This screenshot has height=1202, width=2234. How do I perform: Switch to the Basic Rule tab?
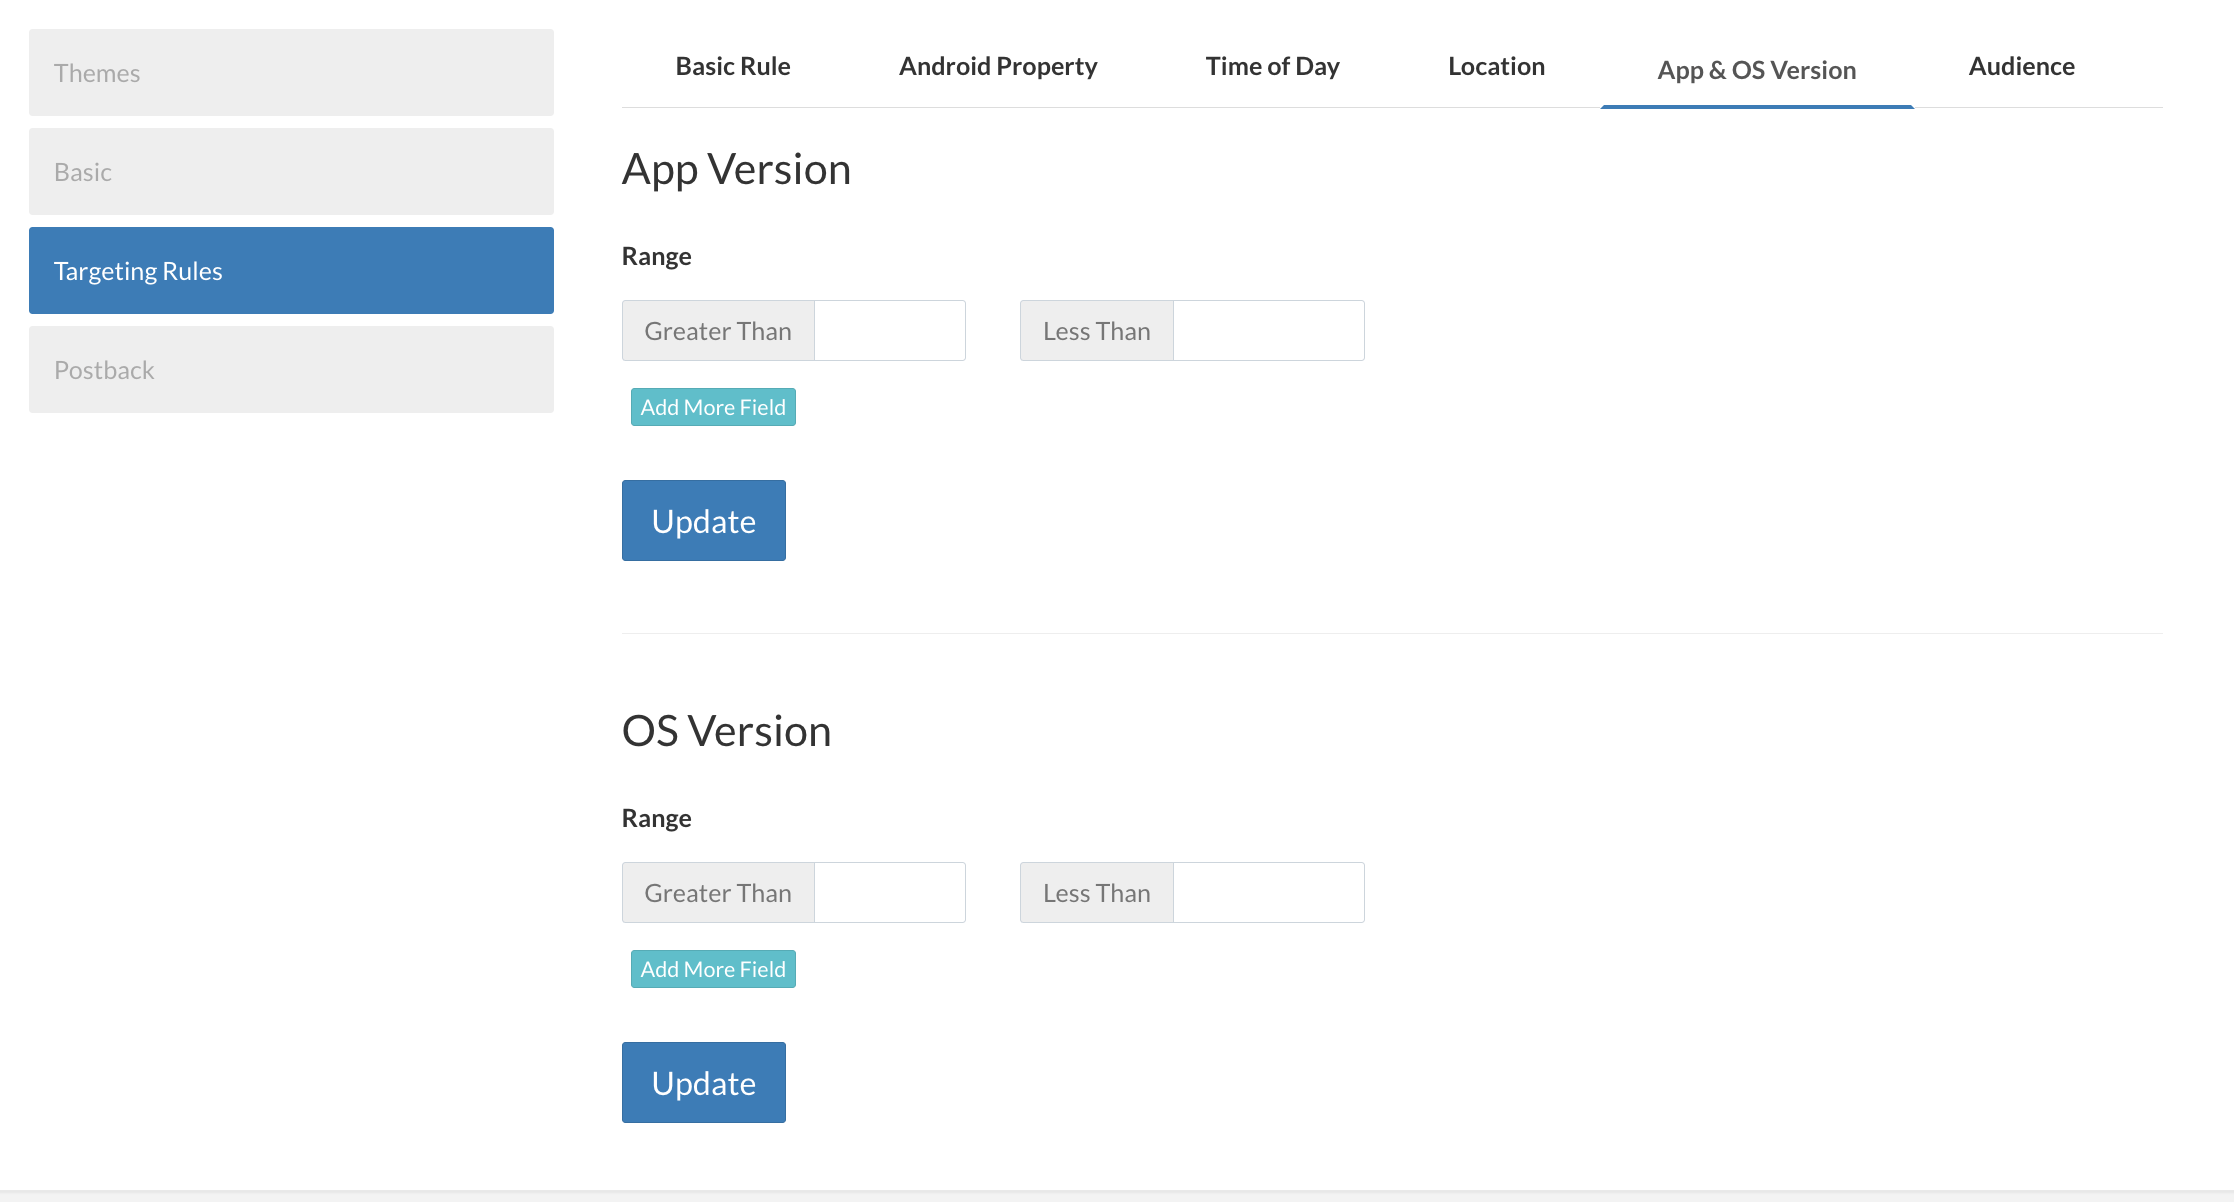pyautogui.click(x=732, y=67)
